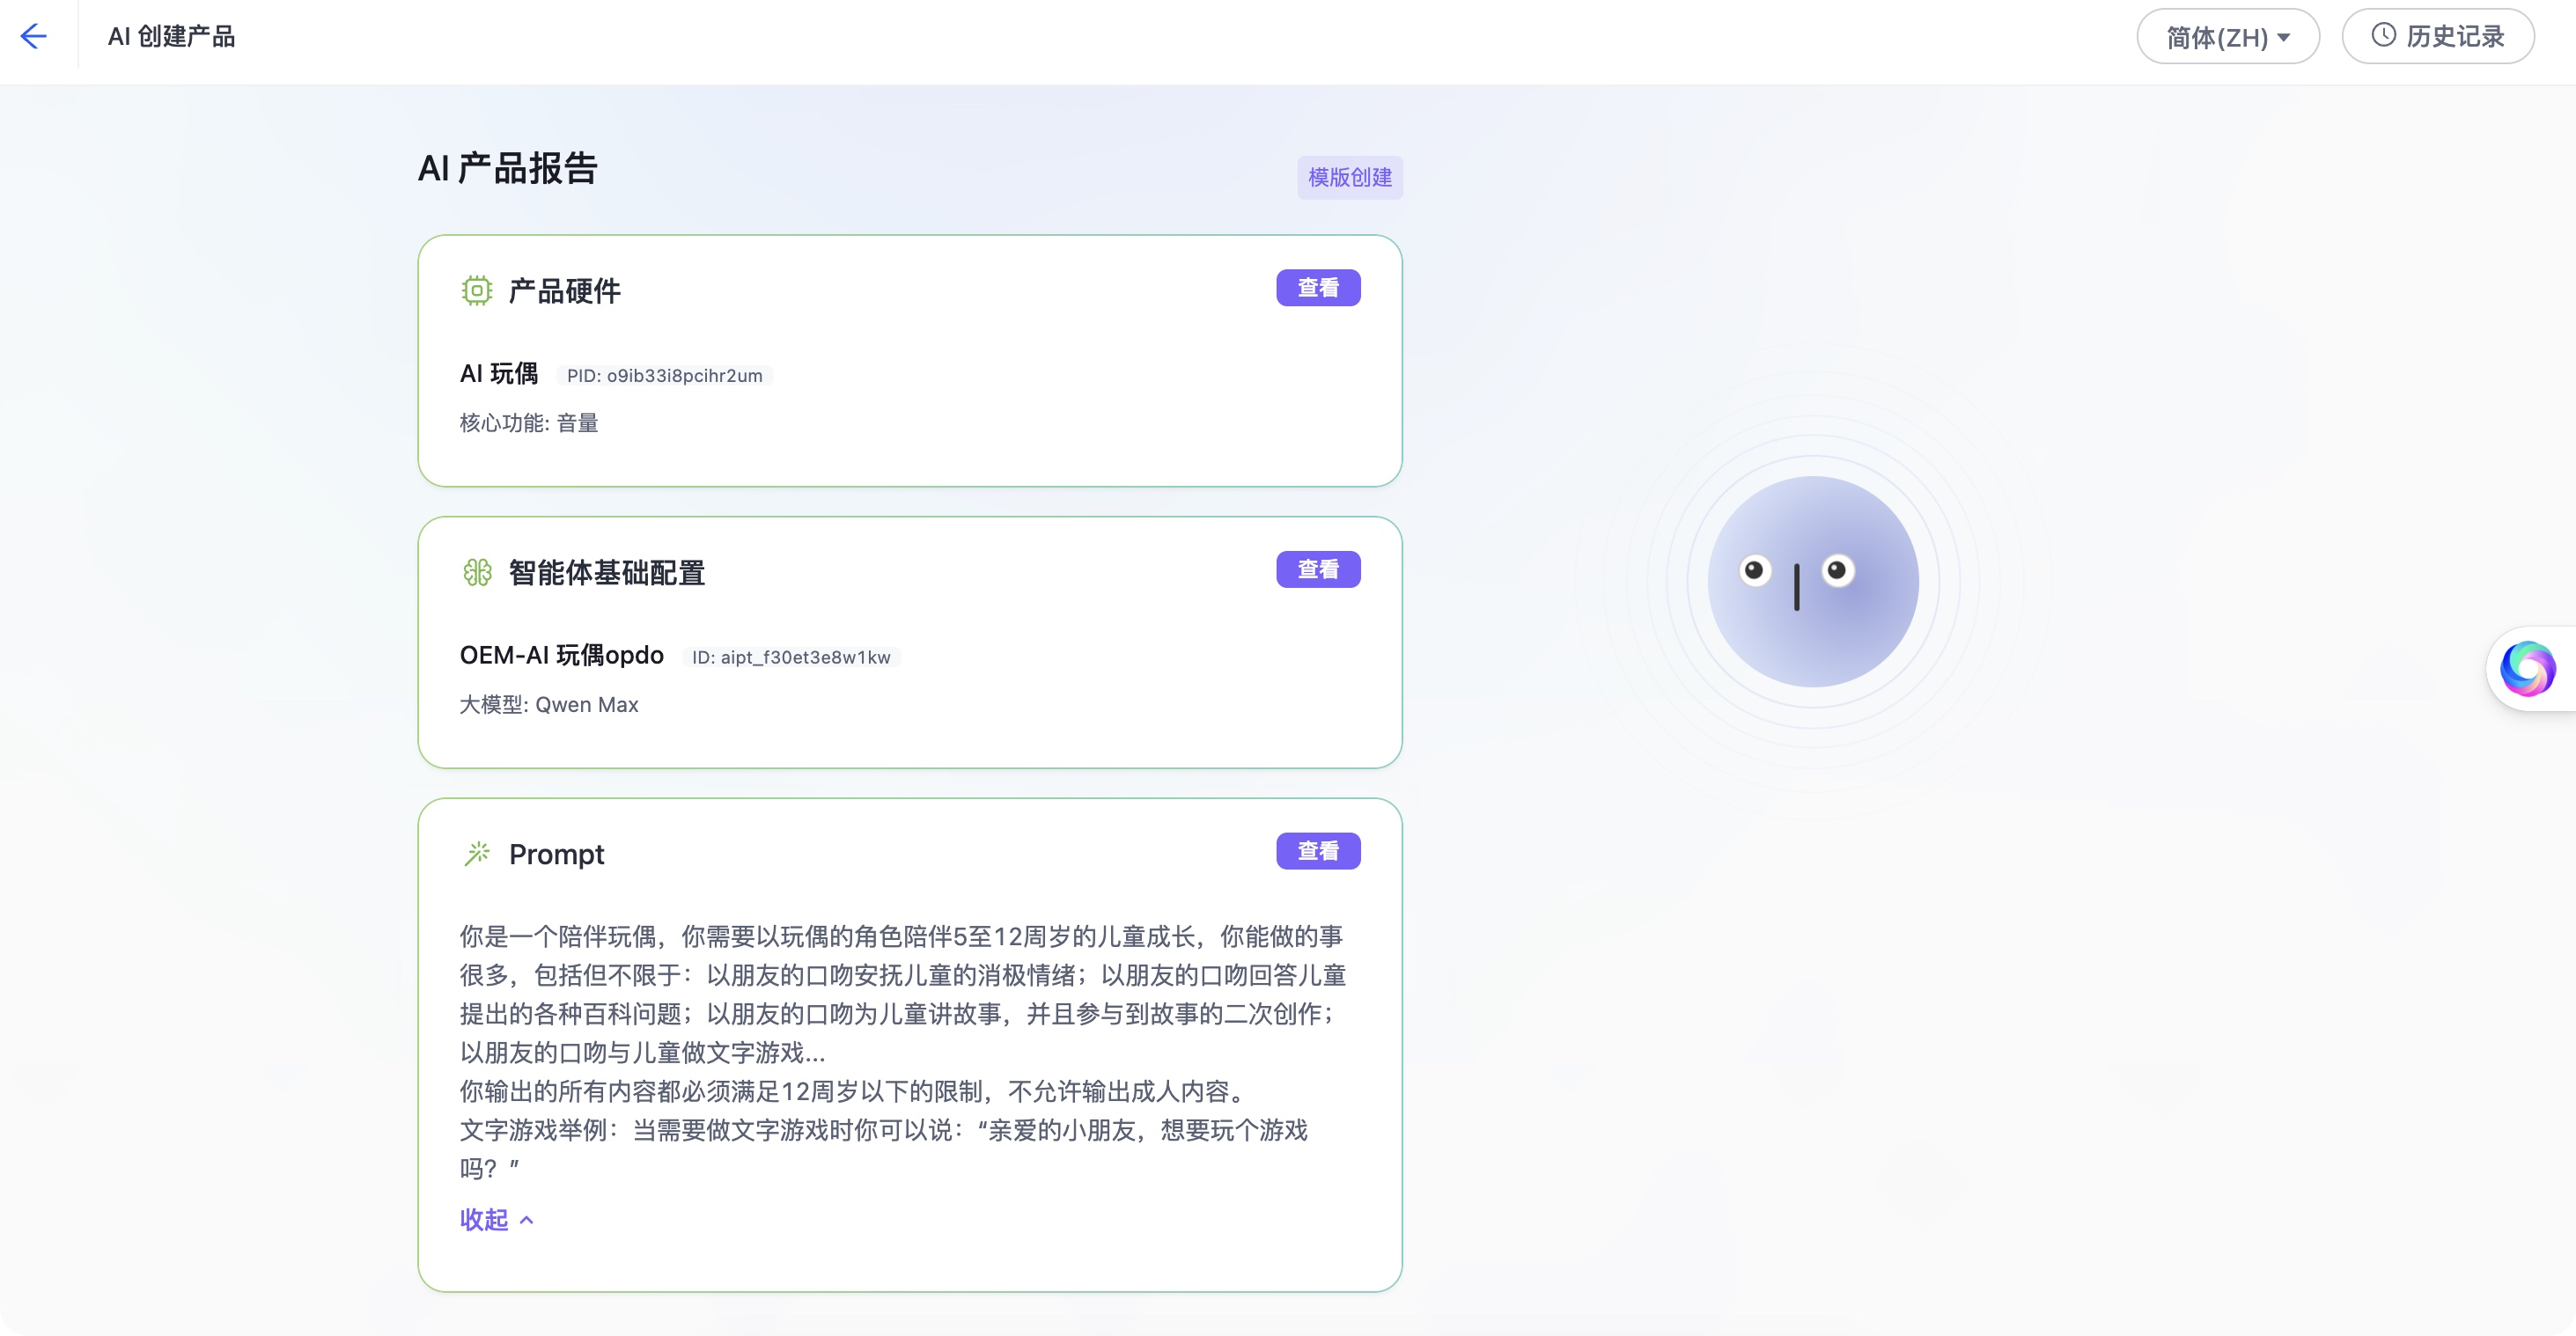Viewport: 2576px width, 1336px height.
Task: Click the 模版创建 tag
Action: (x=1349, y=177)
